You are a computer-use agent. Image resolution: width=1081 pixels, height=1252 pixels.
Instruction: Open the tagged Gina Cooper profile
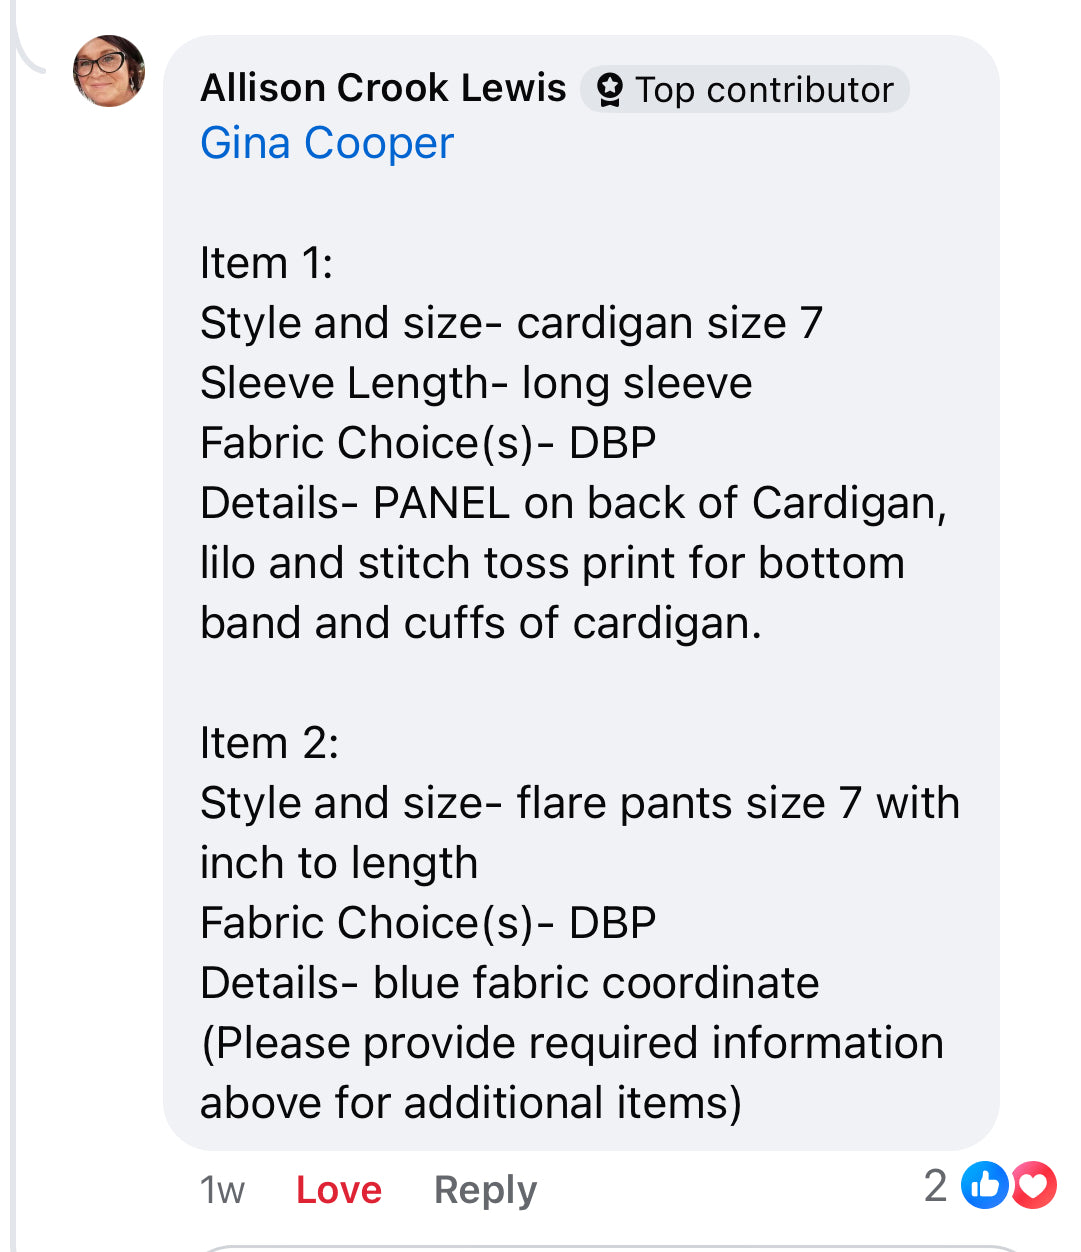click(x=327, y=143)
